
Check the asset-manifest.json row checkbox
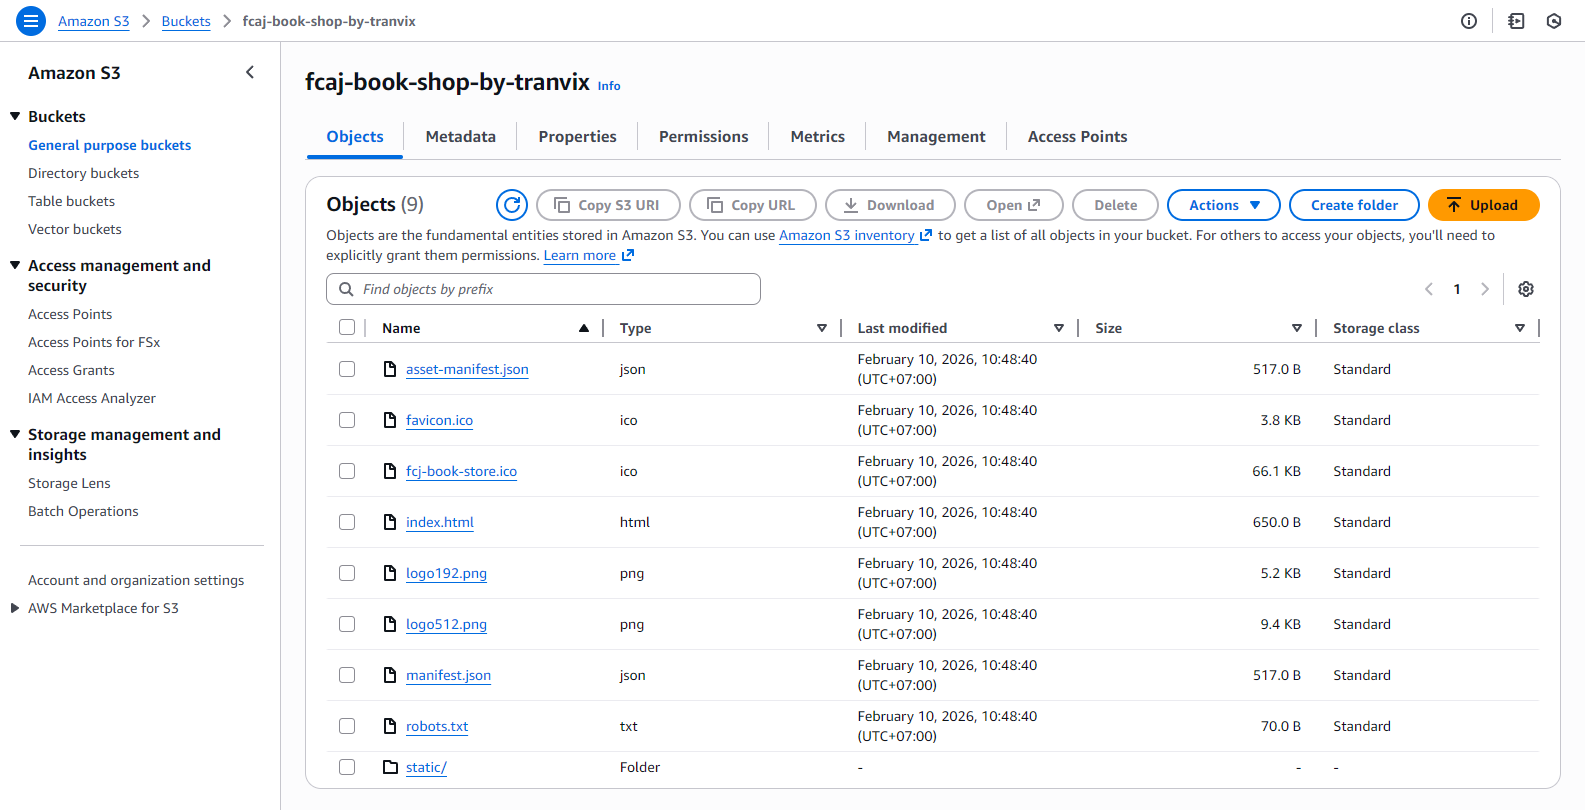pyautogui.click(x=347, y=369)
